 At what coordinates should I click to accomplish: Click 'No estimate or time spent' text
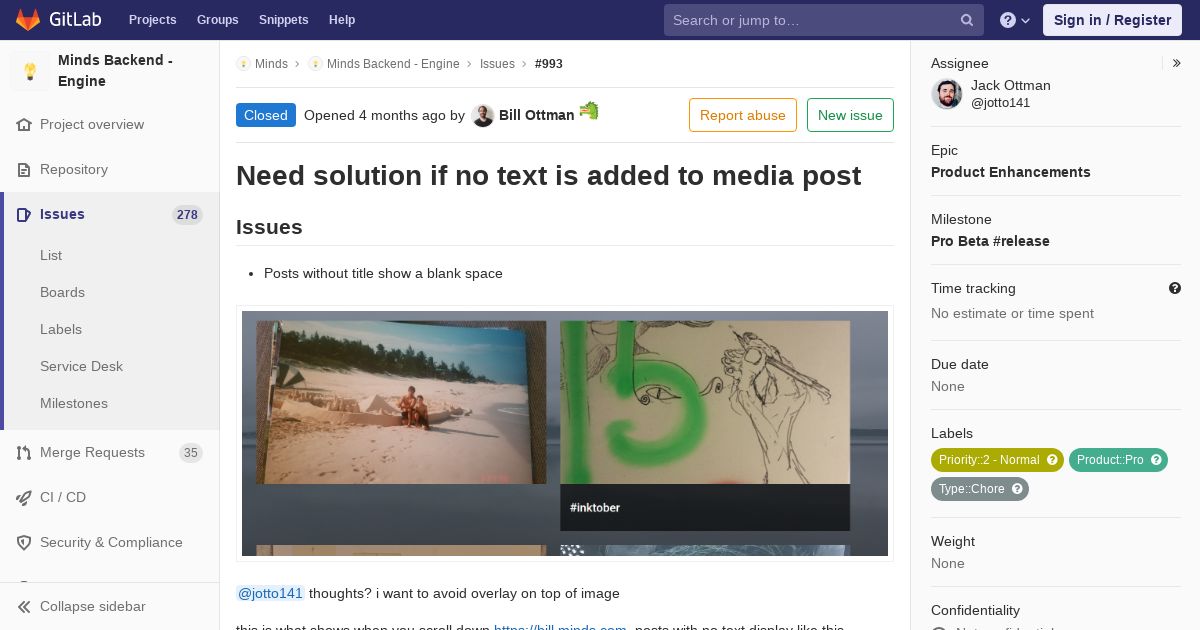coord(1012,314)
